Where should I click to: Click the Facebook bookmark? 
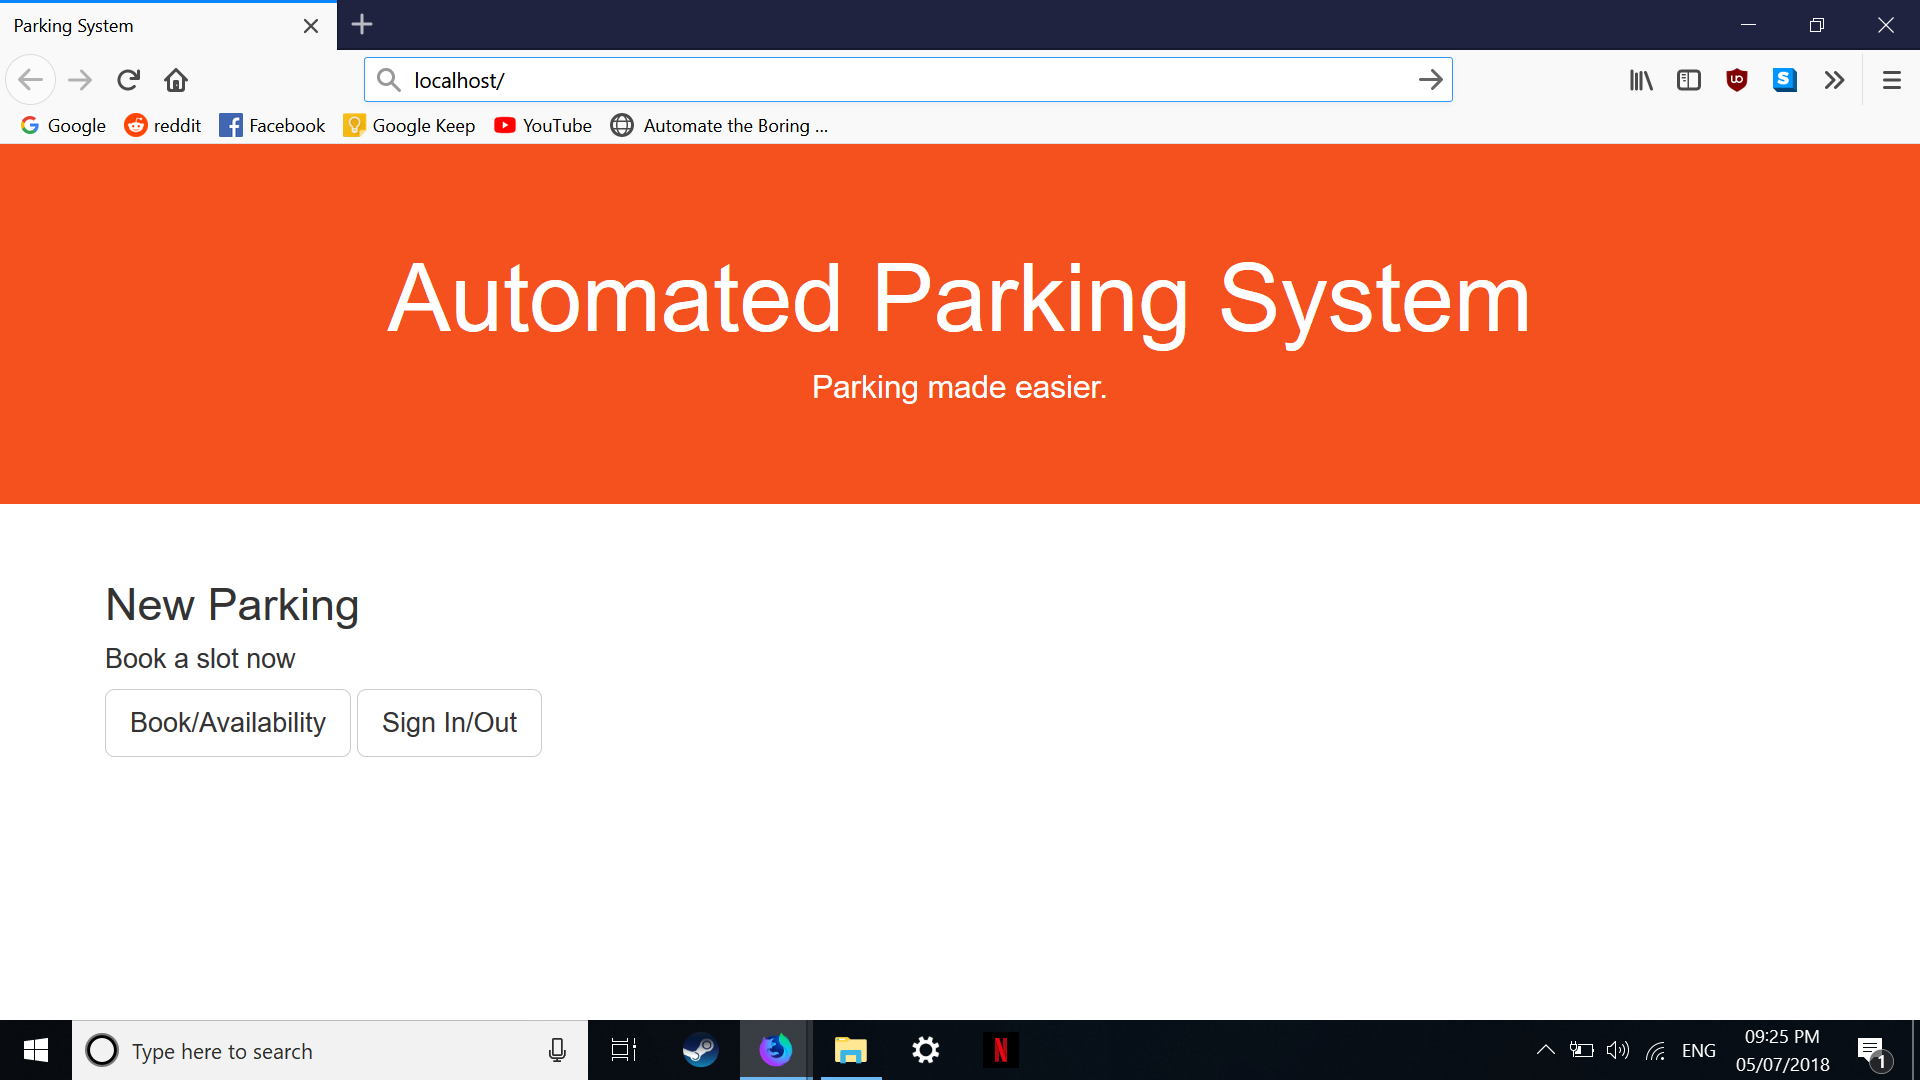273,125
